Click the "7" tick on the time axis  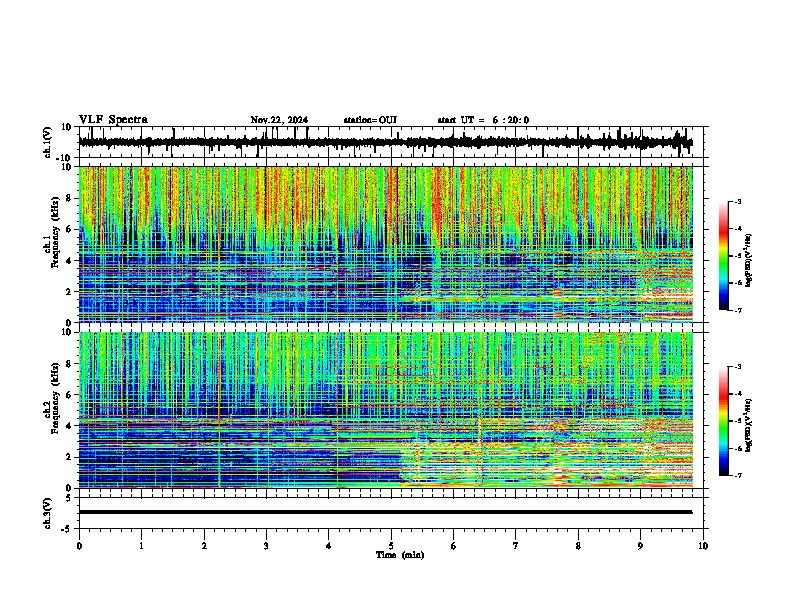tap(516, 546)
